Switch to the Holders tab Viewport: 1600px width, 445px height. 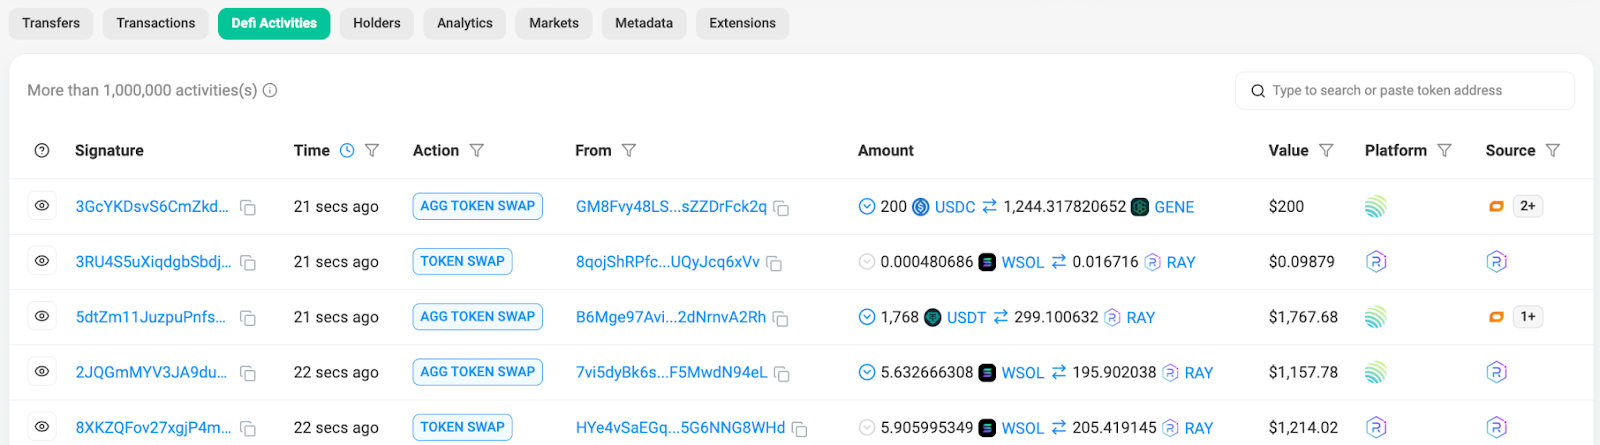[376, 23]
